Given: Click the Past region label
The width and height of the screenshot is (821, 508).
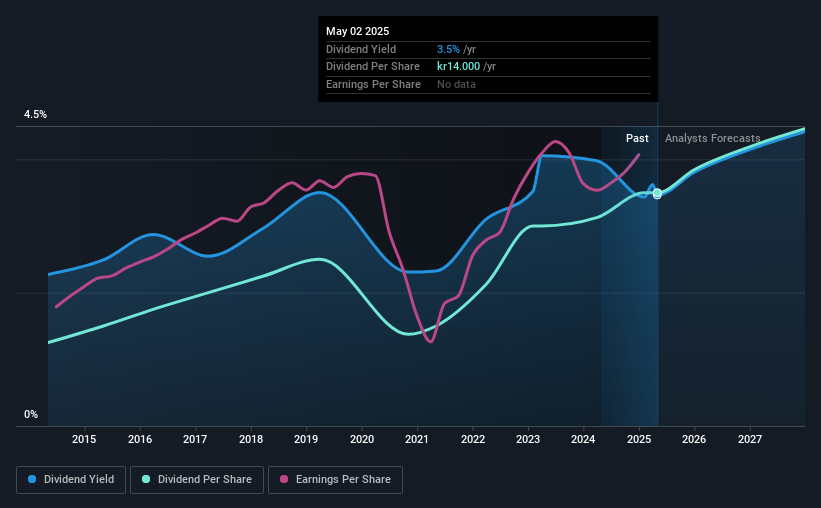Looking at the screenshot, I should [637, 138].
